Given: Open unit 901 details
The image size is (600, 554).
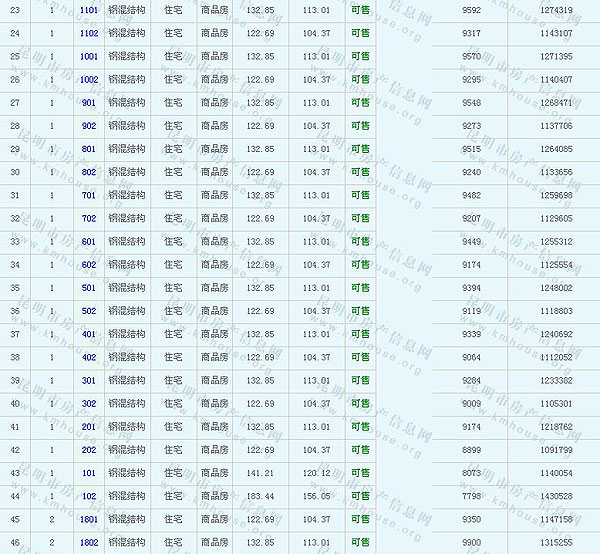Looking at the screenshot, I should 89,103.
